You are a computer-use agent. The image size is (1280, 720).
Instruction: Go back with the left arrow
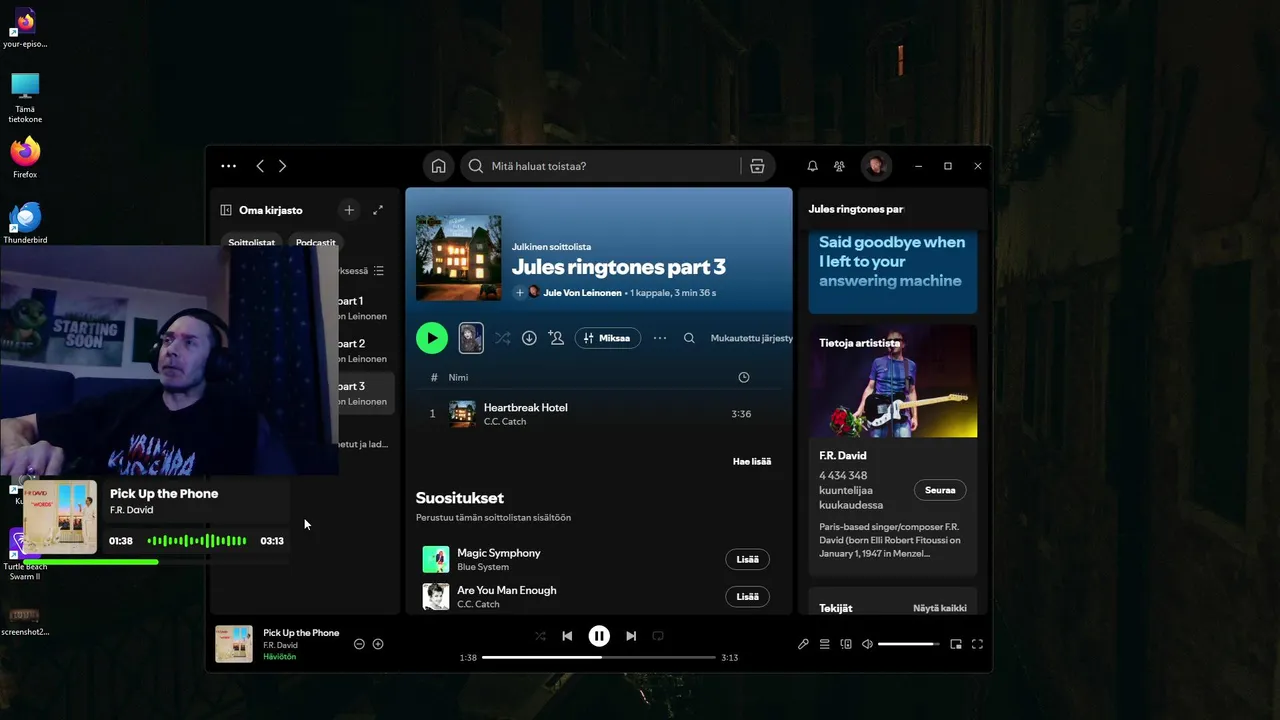[260, 166]
